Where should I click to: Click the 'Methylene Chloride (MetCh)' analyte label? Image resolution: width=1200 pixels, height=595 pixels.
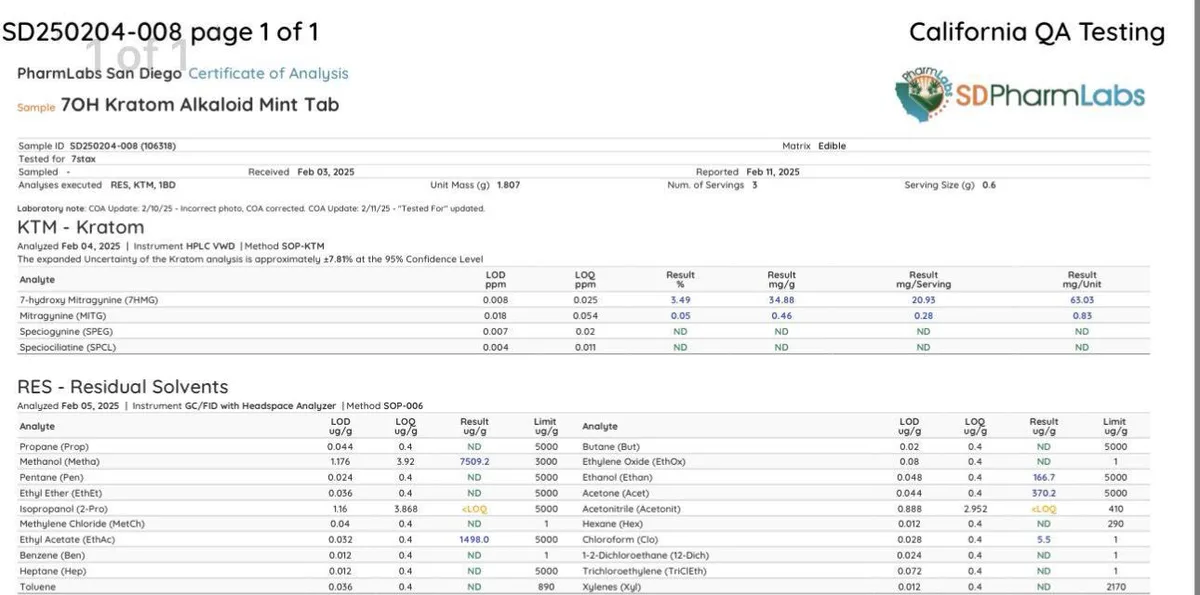click(x=82, y=524)
